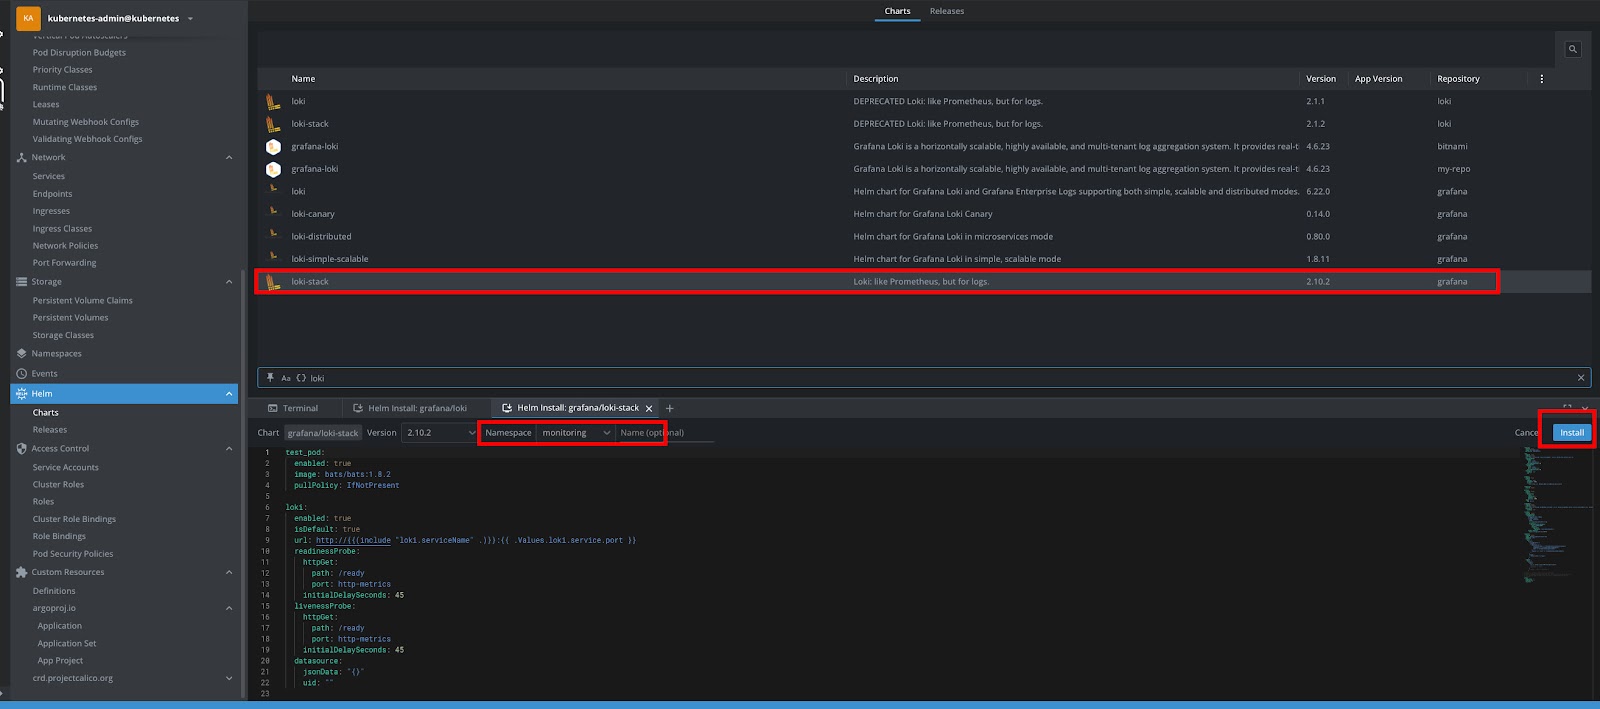Click the Custom Resources puzzle icon
Screen dimensions: 1600x709
(21, 572)
